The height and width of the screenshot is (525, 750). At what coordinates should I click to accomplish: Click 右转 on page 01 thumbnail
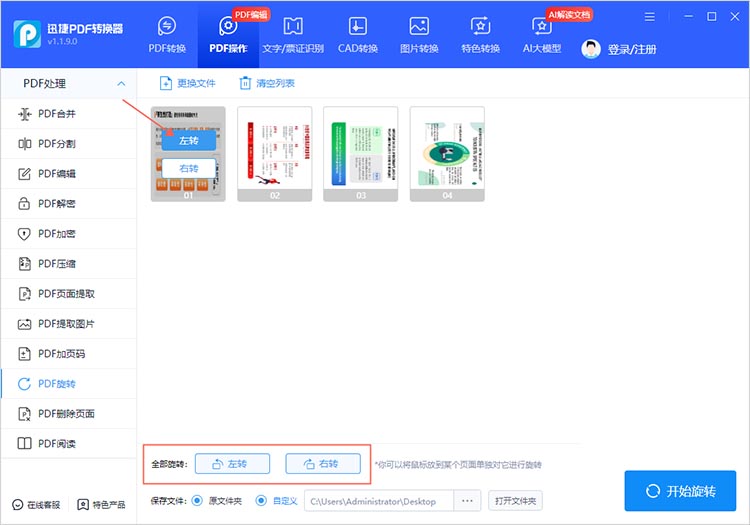pos(188,168)
